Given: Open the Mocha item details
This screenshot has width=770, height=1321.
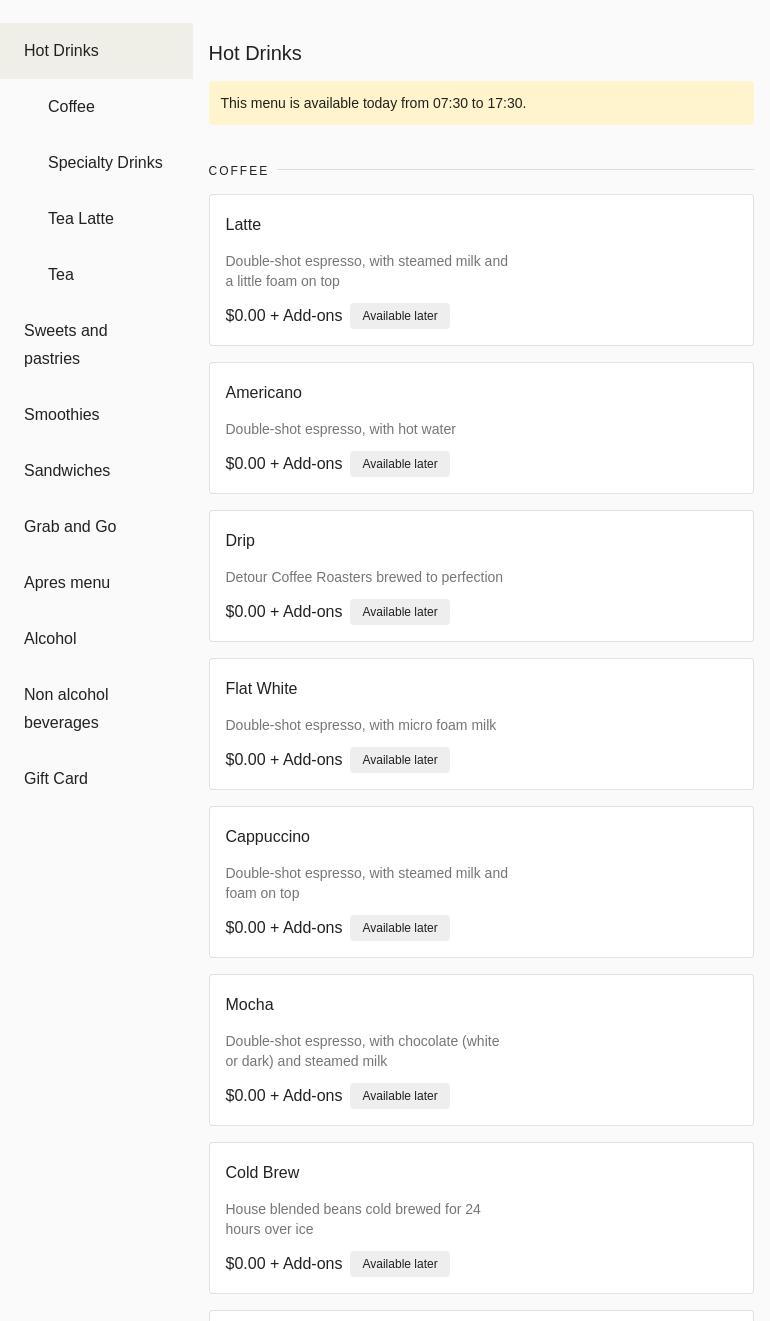Looking at the screenshot, I should tap(480, 1050).
